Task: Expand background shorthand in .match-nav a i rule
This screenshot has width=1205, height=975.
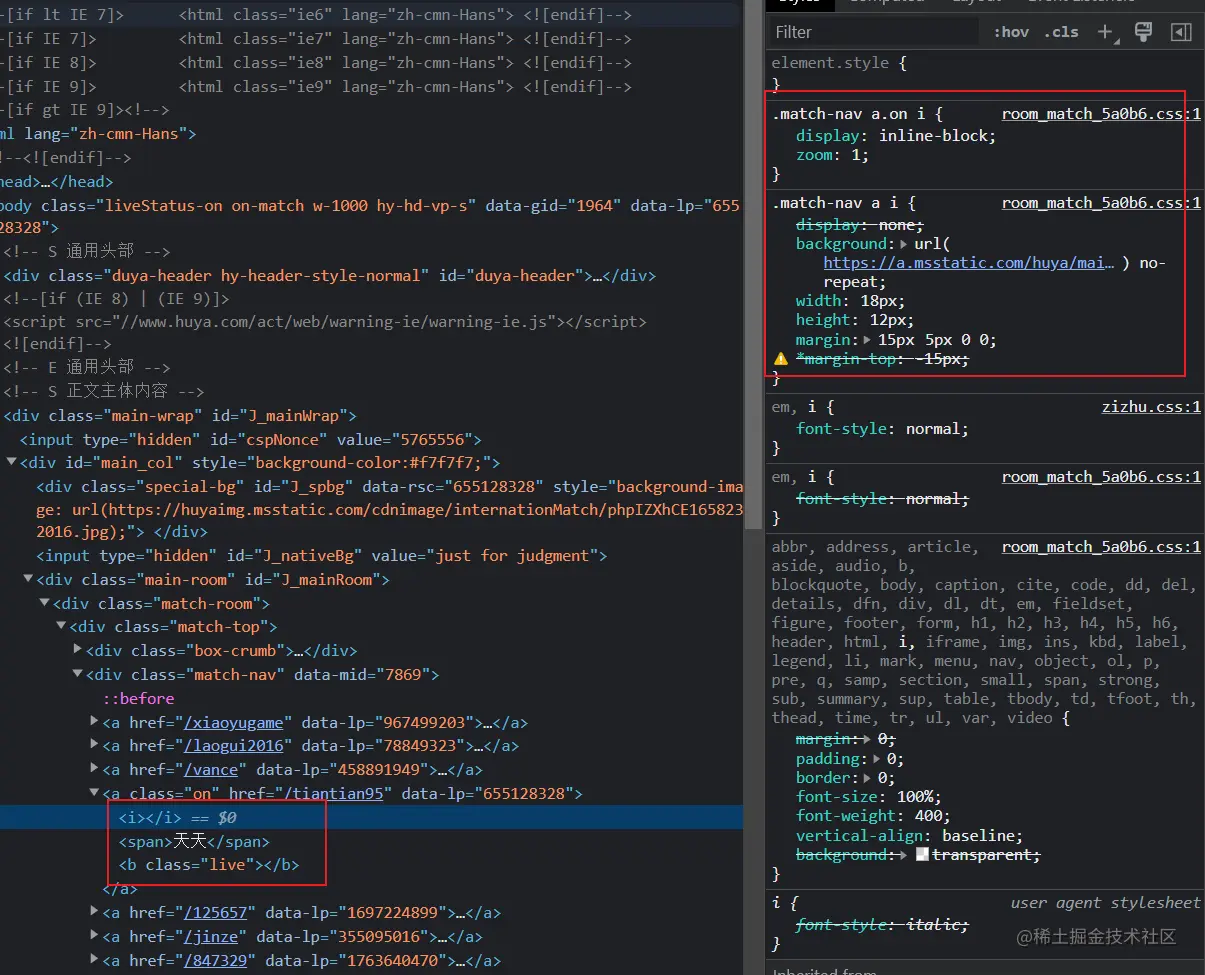Action: [904, 244]
